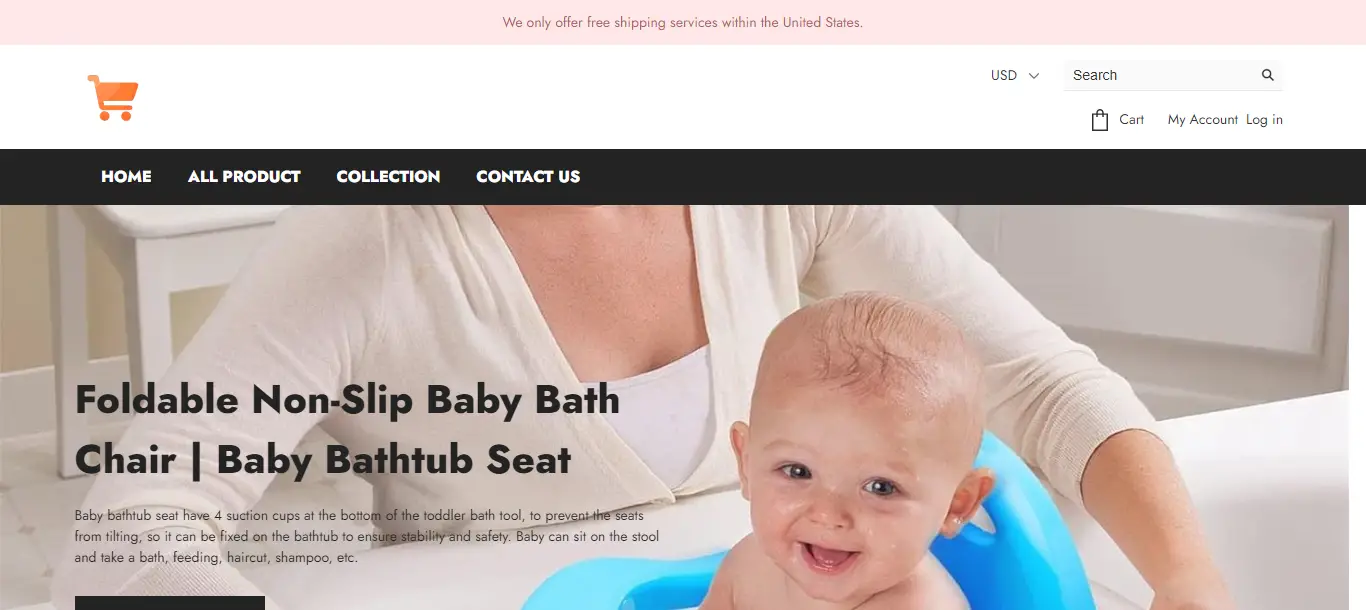Click the dark button below banner description

click(170, 603)
